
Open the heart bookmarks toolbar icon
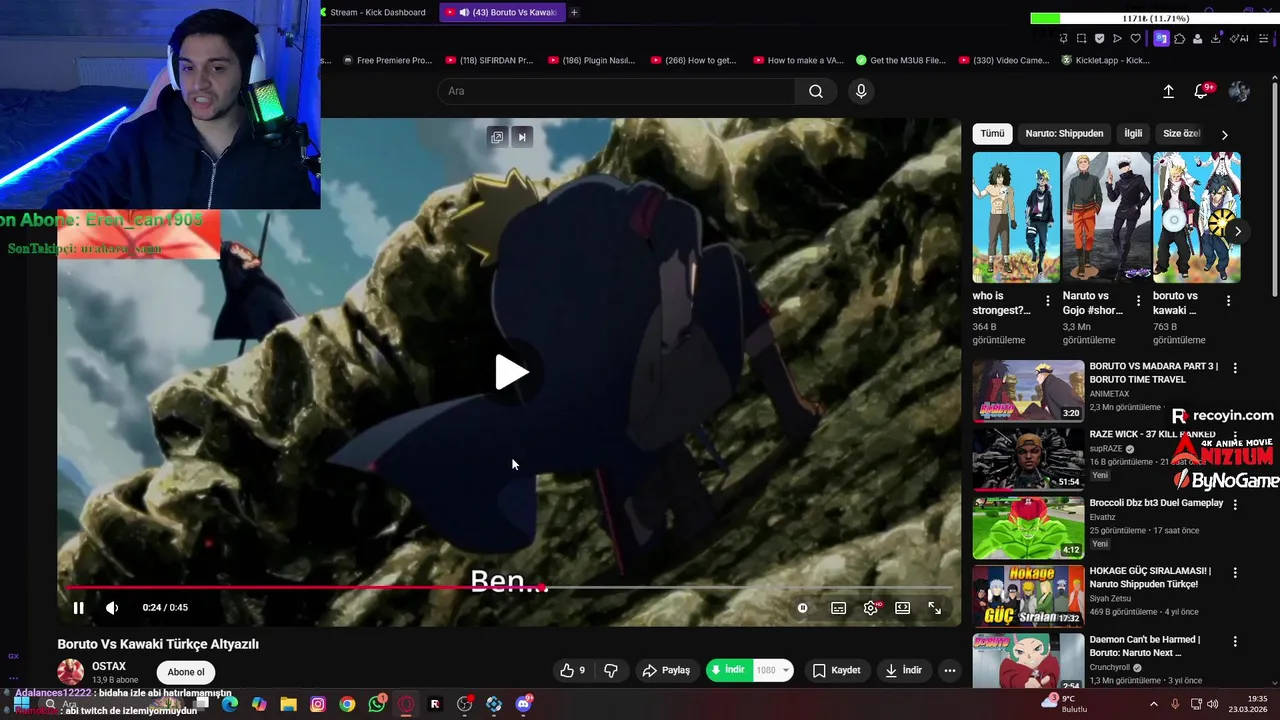(x=1135, y=39)
